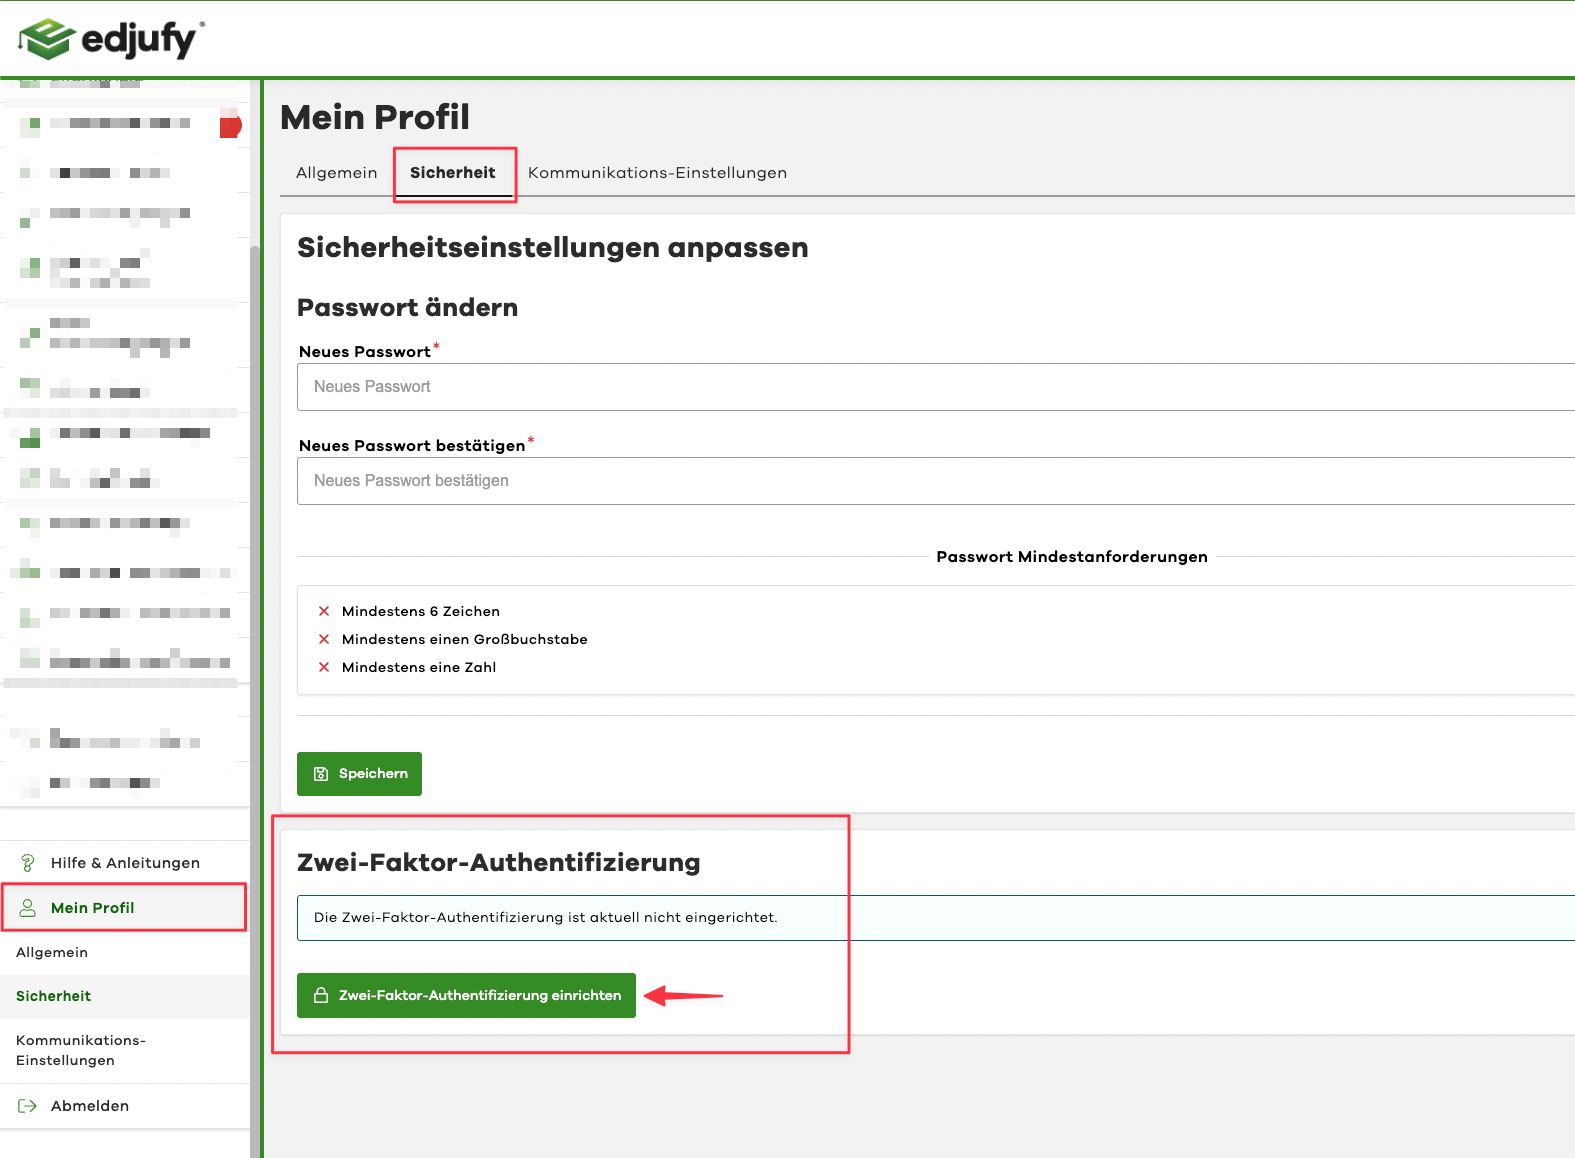
Task: Click into the Neues Passwort bestätigen field
Action: (x=935, y=481)
